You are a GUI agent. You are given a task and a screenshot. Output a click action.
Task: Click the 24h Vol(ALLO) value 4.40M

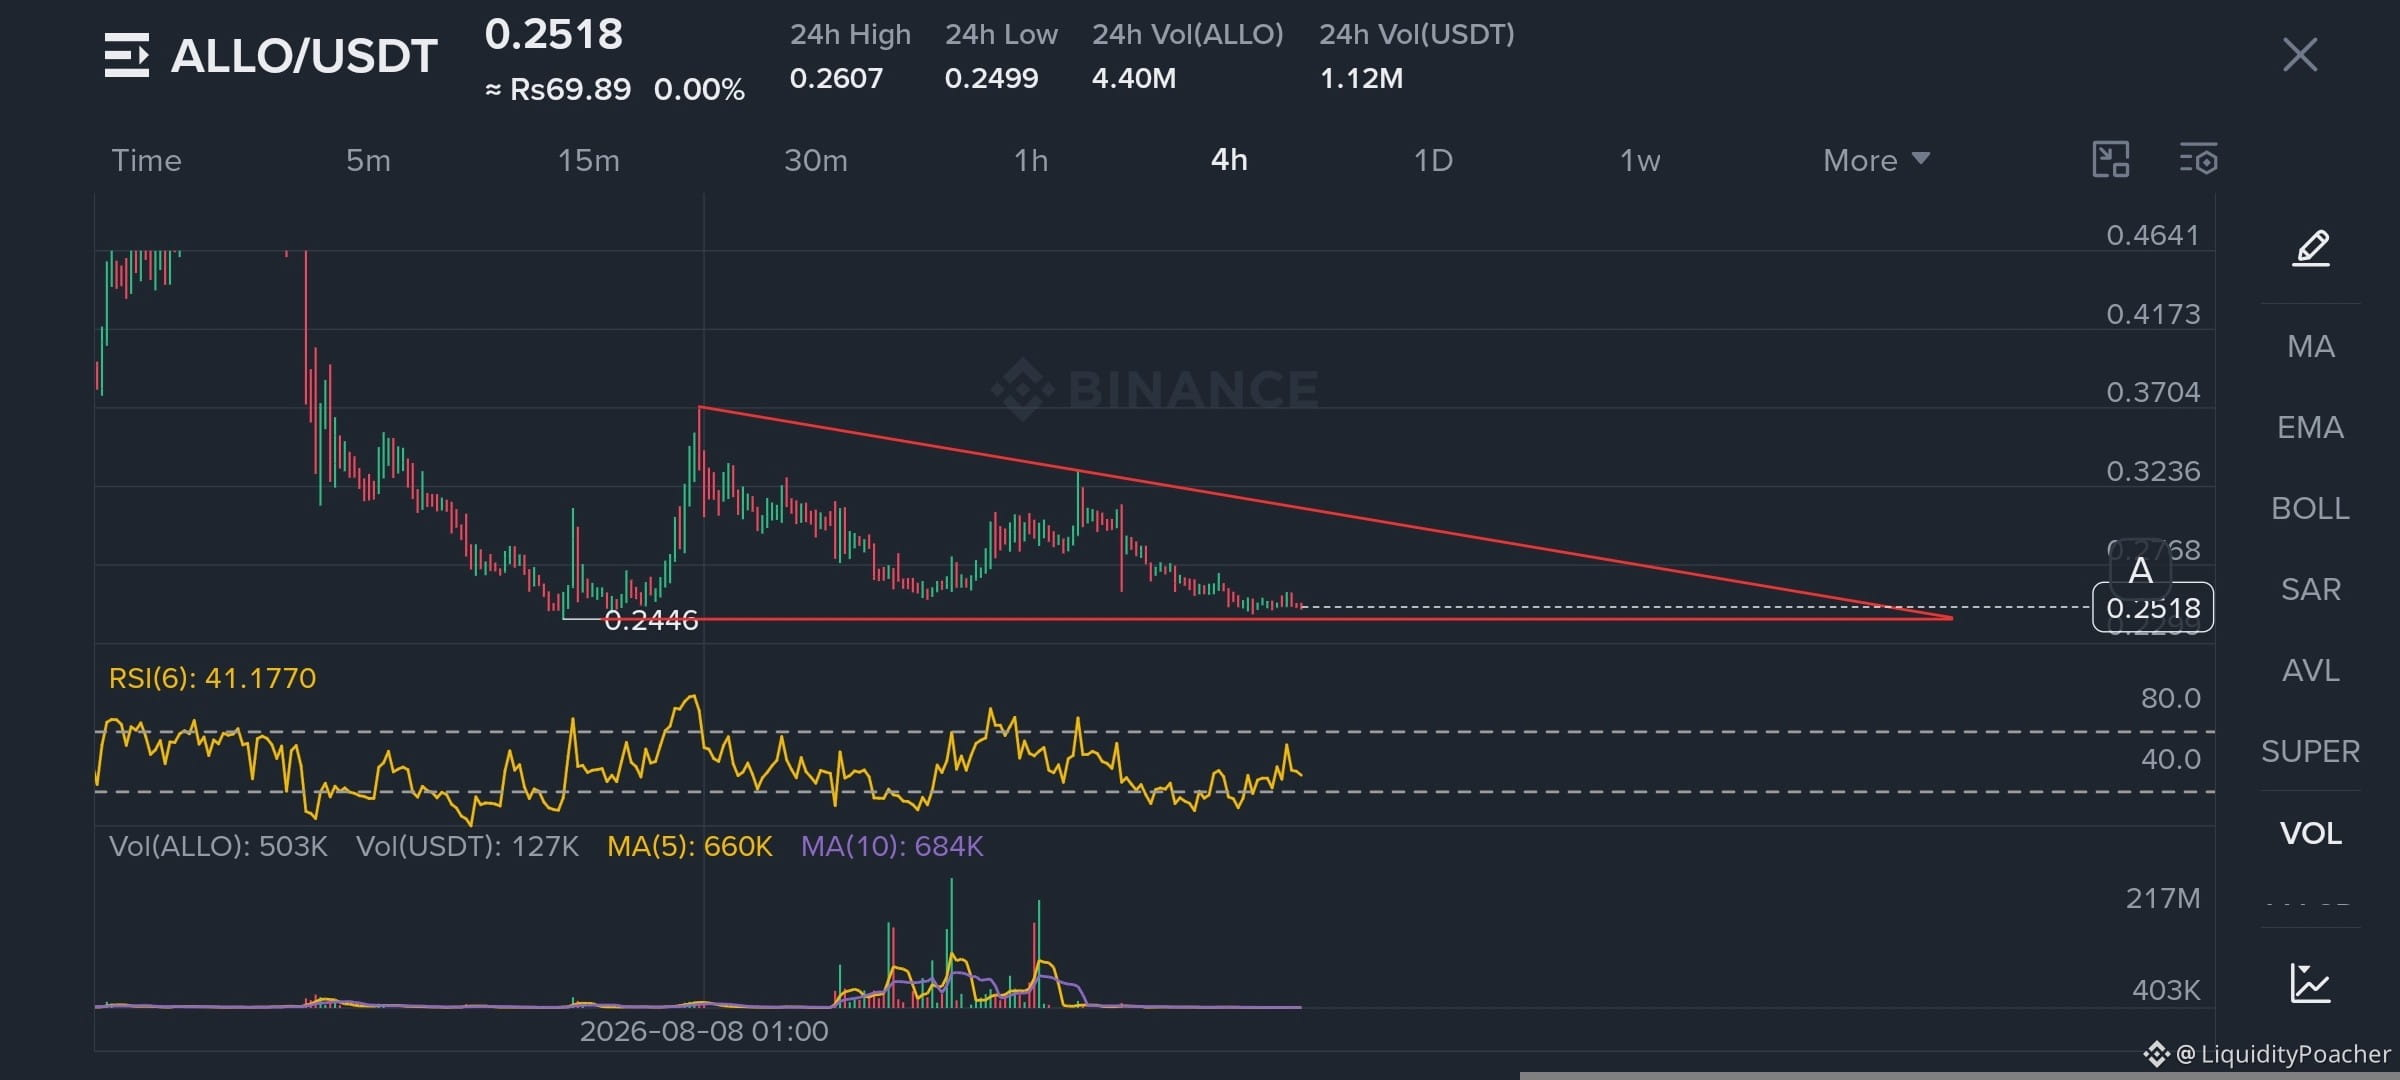click(x=1134, y=78)
